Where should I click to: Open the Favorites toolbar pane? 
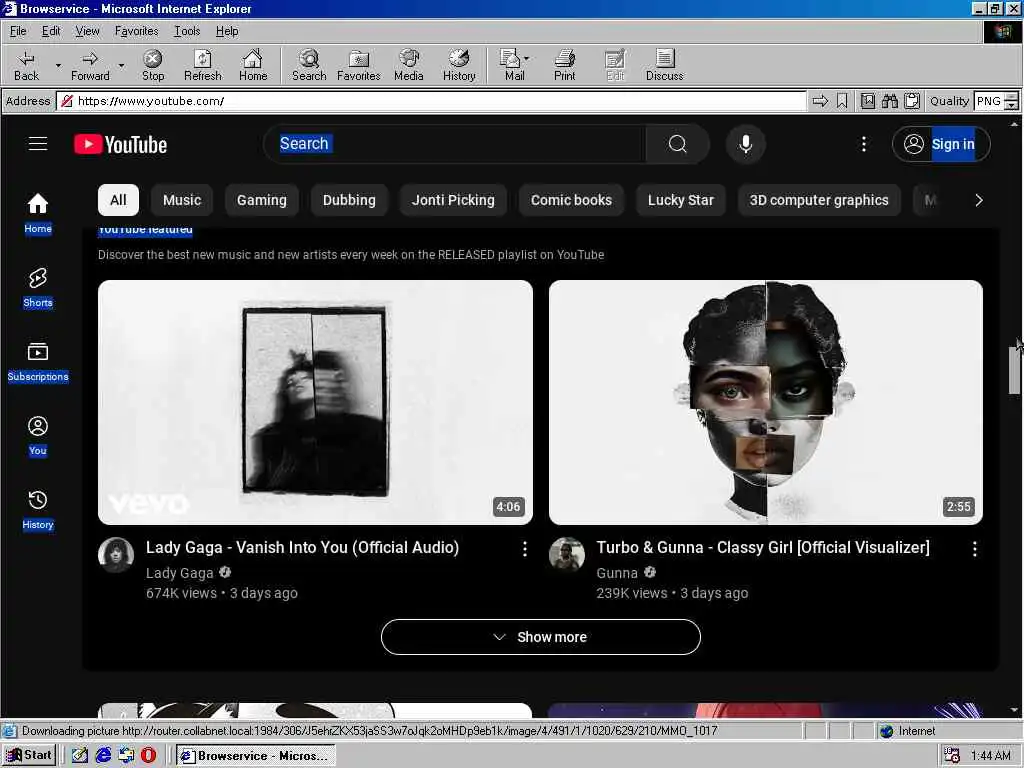[x=359, y=65]
